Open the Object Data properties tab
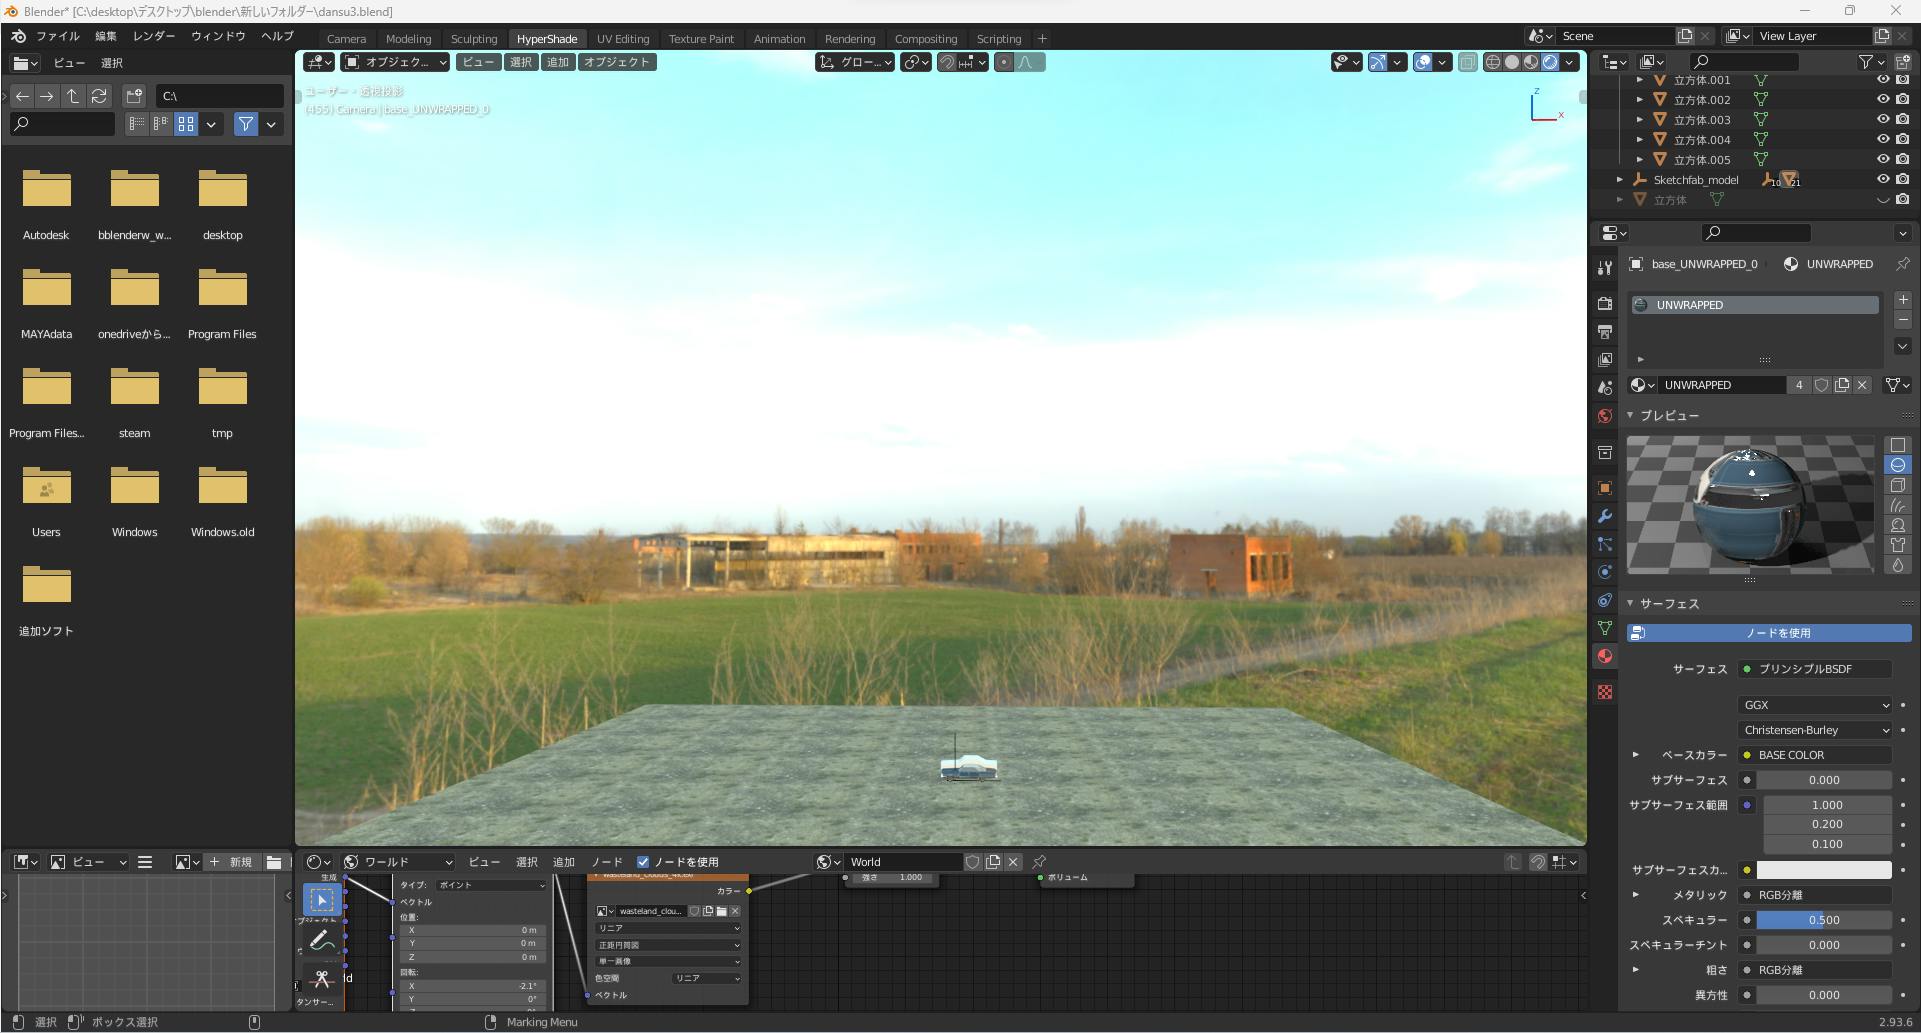 tap(1605, 628)
